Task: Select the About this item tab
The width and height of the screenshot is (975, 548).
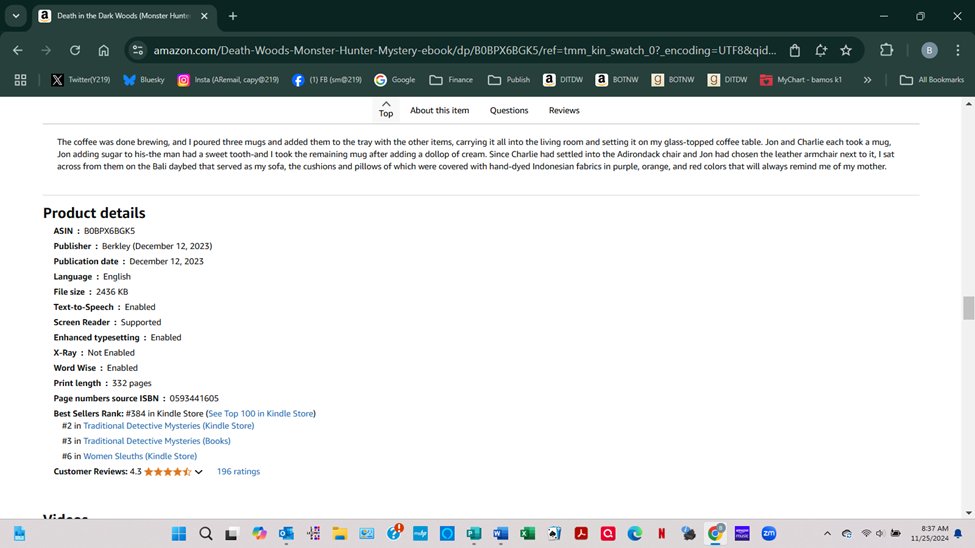Action: (440, 110)
